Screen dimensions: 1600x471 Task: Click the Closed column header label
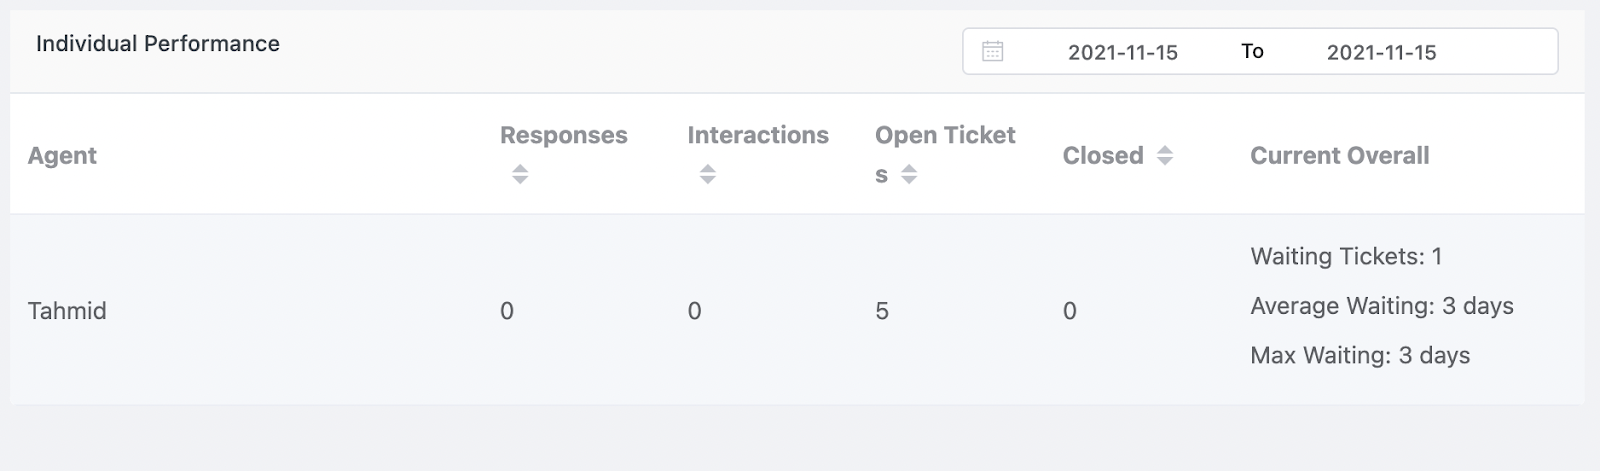(1102, 155)
